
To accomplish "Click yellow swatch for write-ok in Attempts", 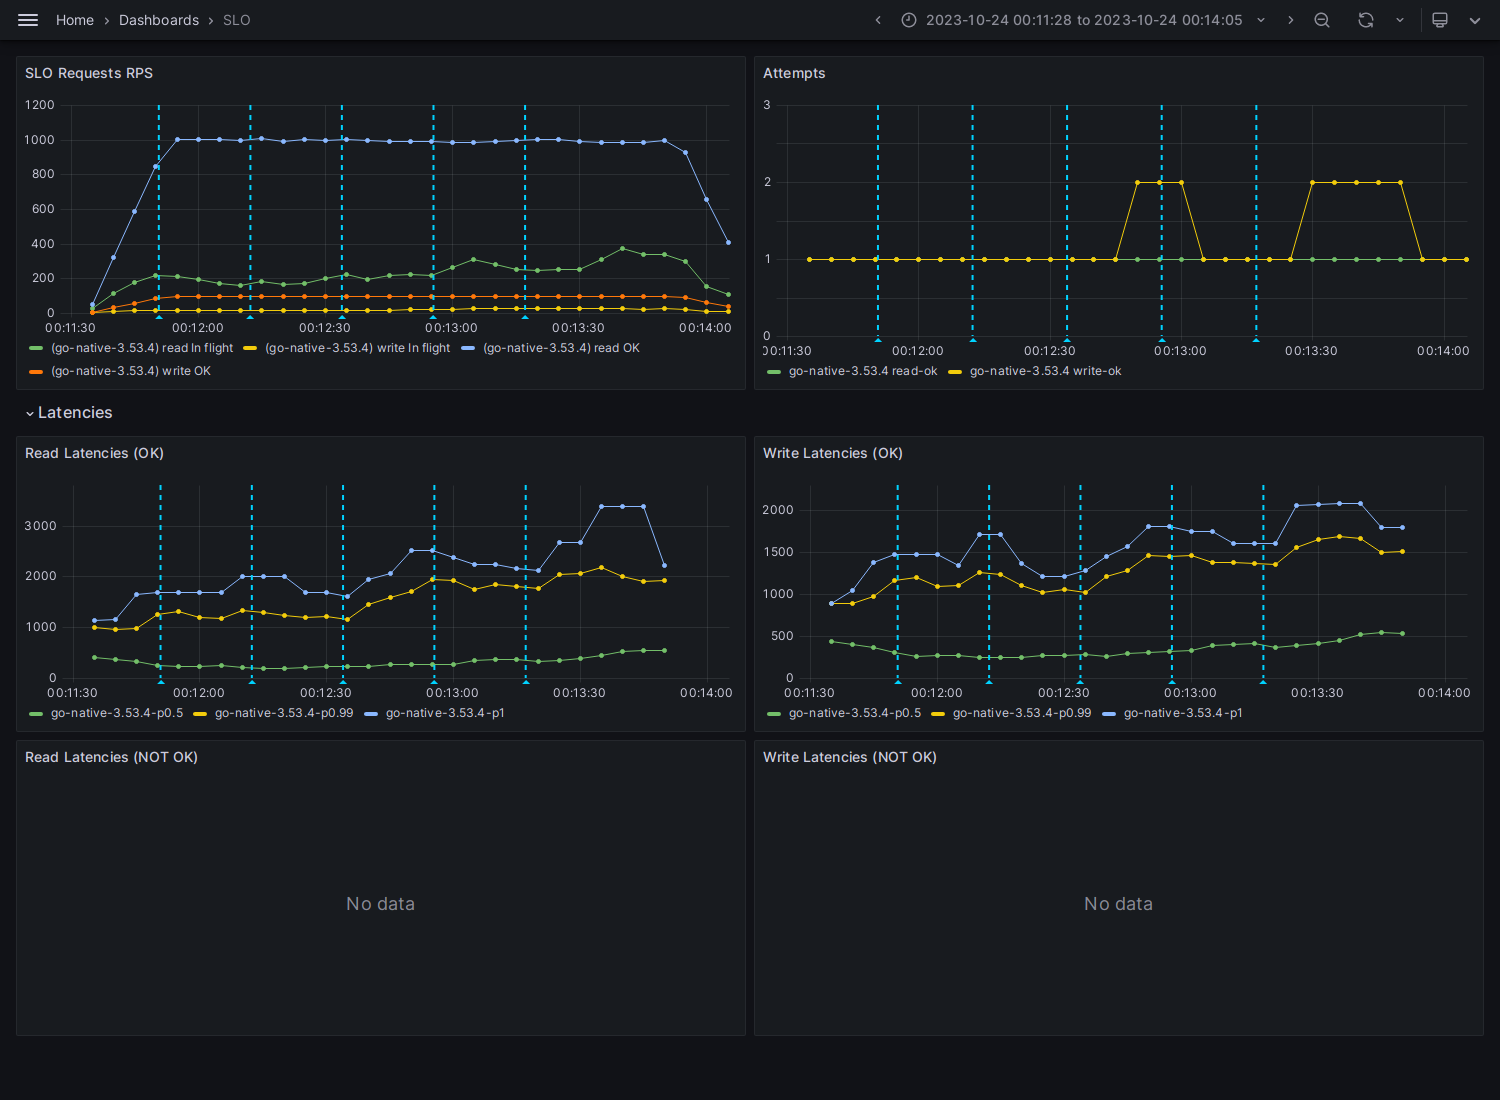I will coord(955,371).
